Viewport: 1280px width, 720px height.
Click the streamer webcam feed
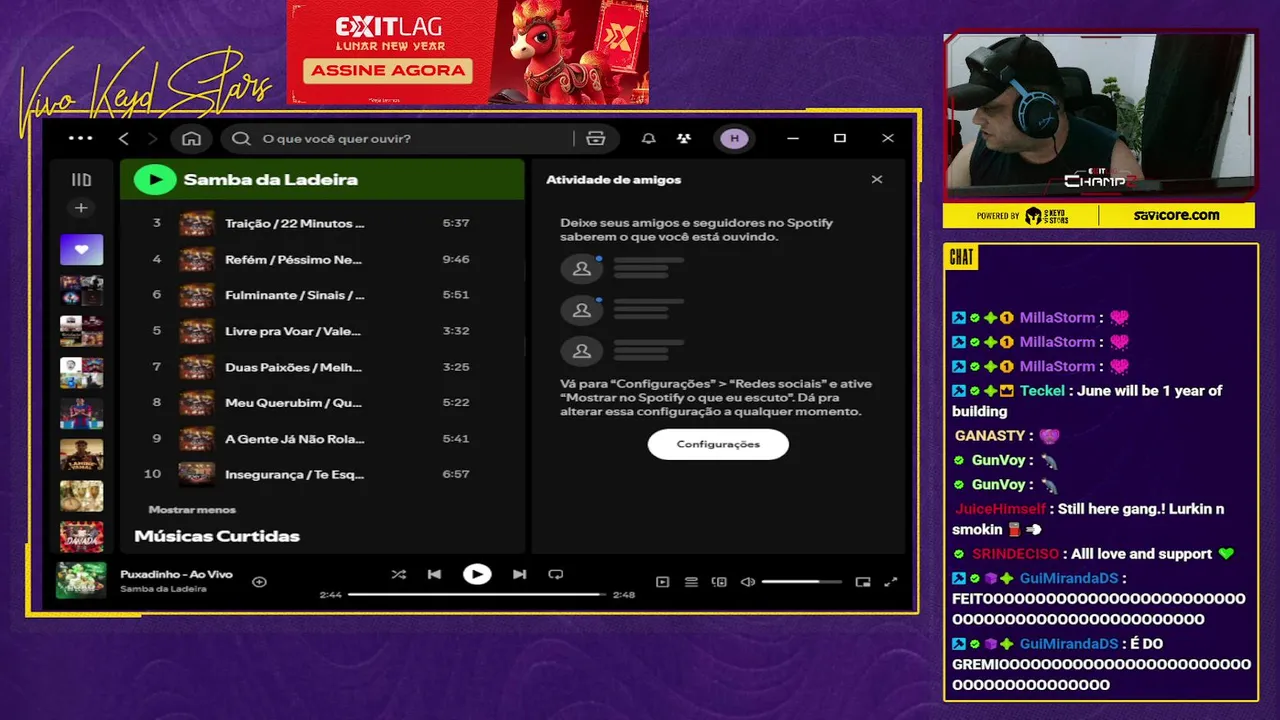point(1099,117)
